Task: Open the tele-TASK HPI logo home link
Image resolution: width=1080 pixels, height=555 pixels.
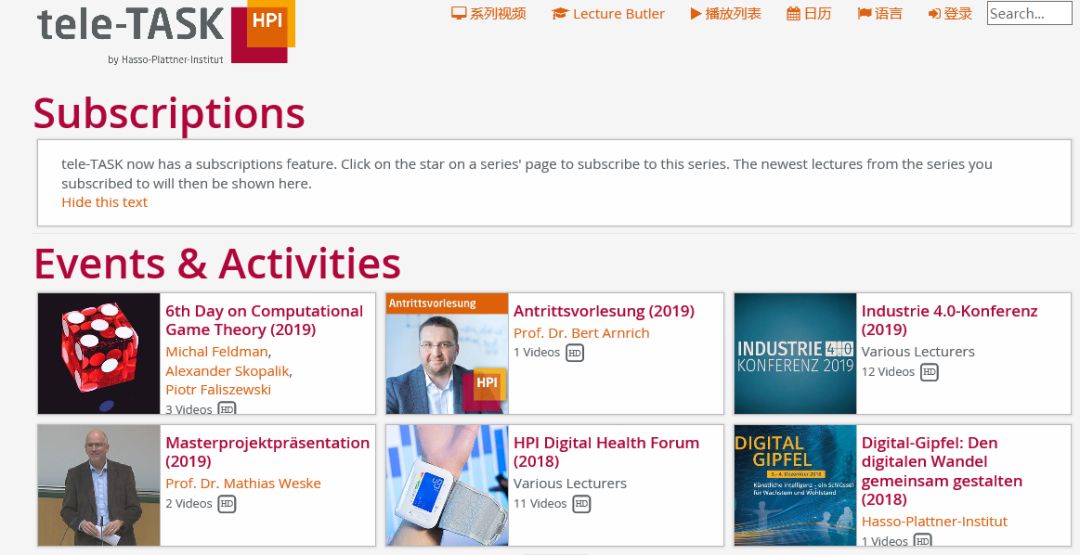Action: point(166,32)
